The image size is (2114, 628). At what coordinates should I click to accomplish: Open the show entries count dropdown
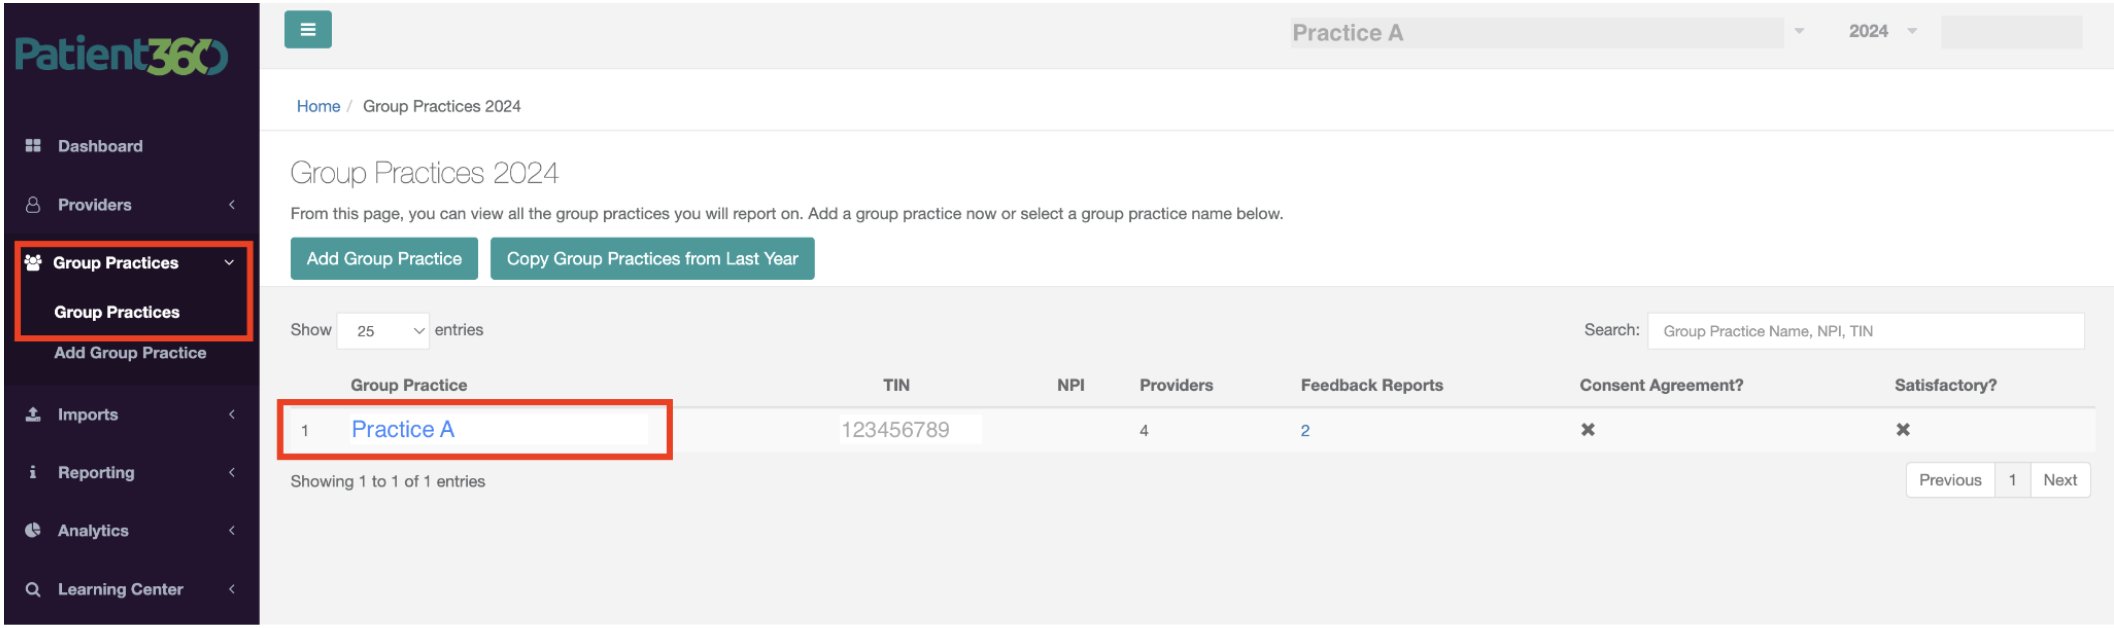click(383, 330)
